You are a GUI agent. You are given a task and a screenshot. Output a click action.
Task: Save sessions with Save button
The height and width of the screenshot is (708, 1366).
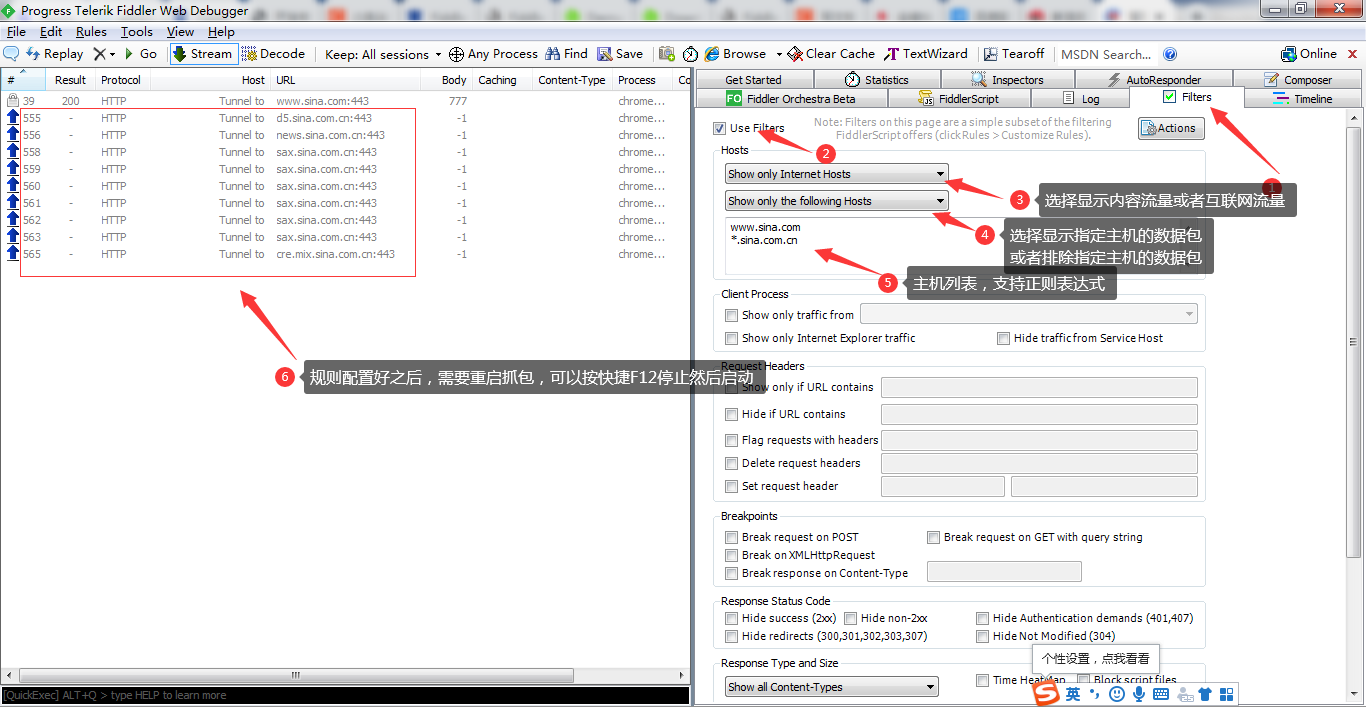pos(620,54)
